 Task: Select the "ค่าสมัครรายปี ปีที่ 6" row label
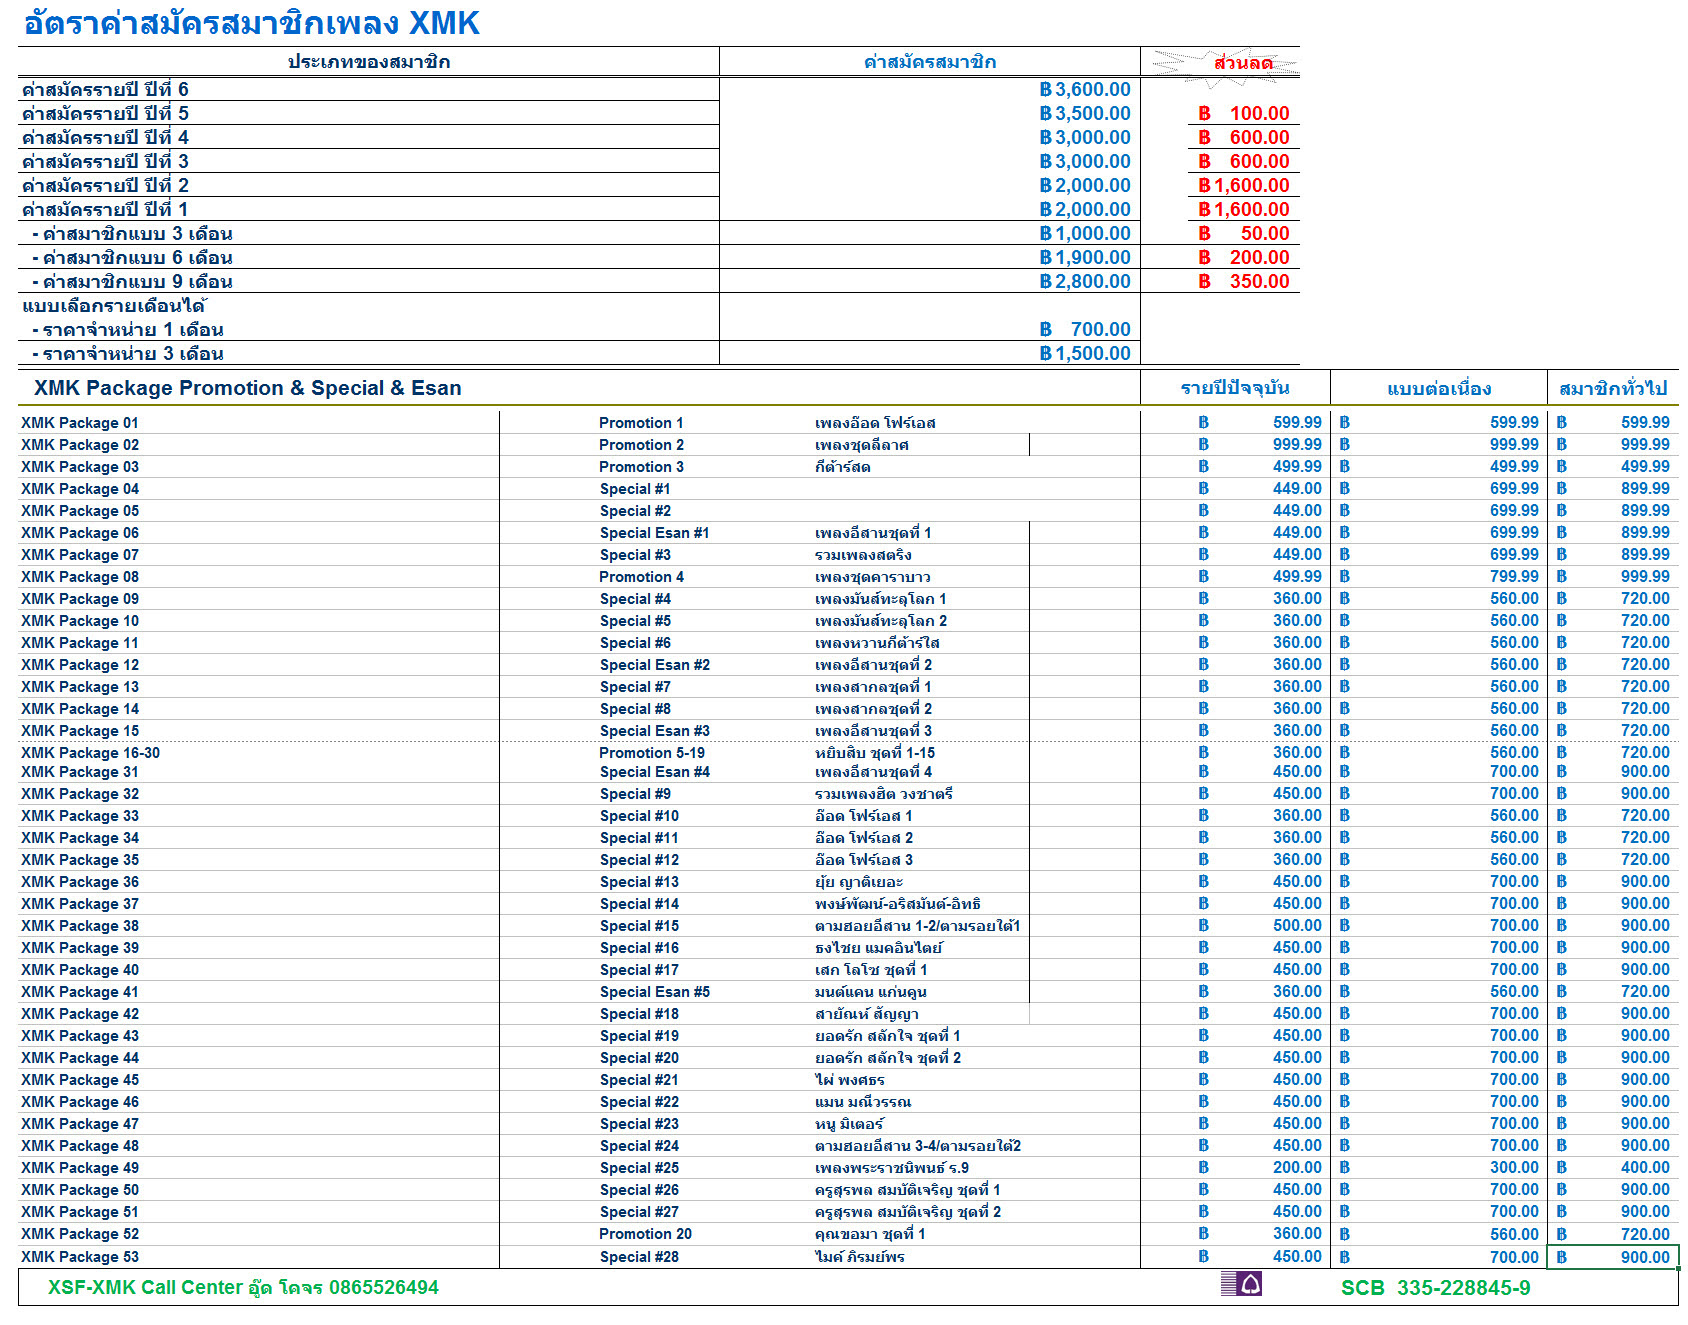pos(105,89)
